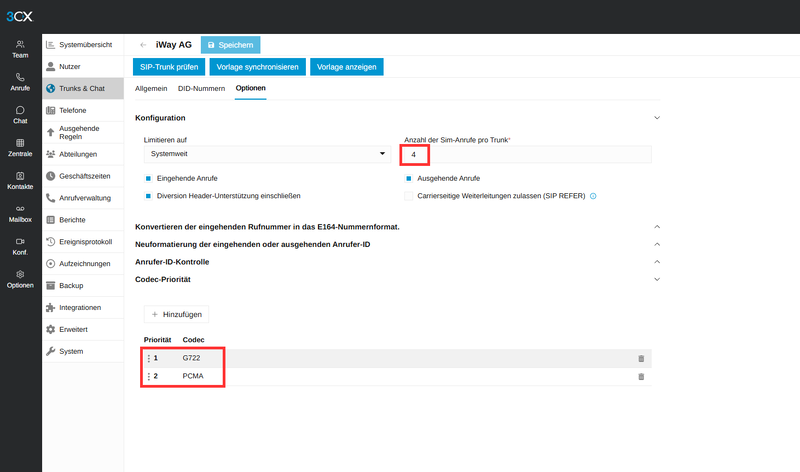Open Integrationen menu item
The image size is (800, 472).
point(83,308)
